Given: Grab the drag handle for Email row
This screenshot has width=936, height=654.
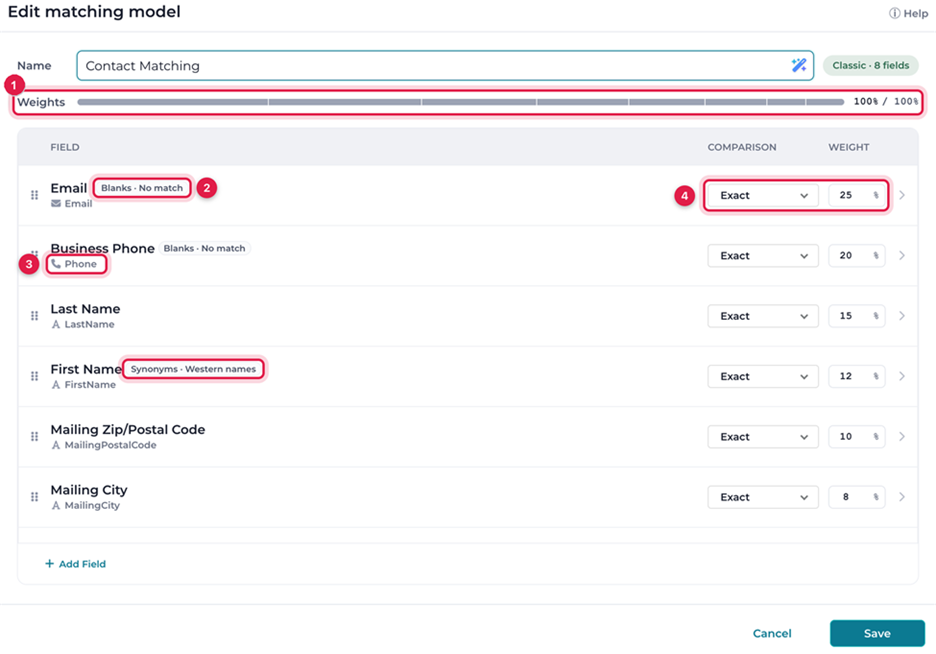Looking at the screenshot, I should [35, 195].
